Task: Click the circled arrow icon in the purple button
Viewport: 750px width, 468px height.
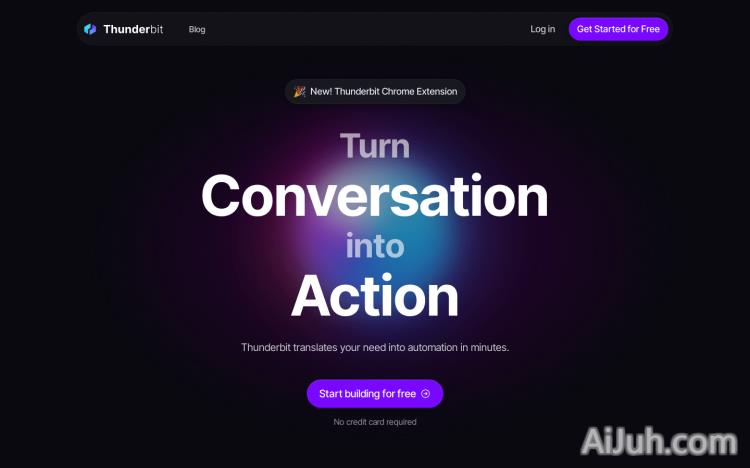Action: coord(425,393)
